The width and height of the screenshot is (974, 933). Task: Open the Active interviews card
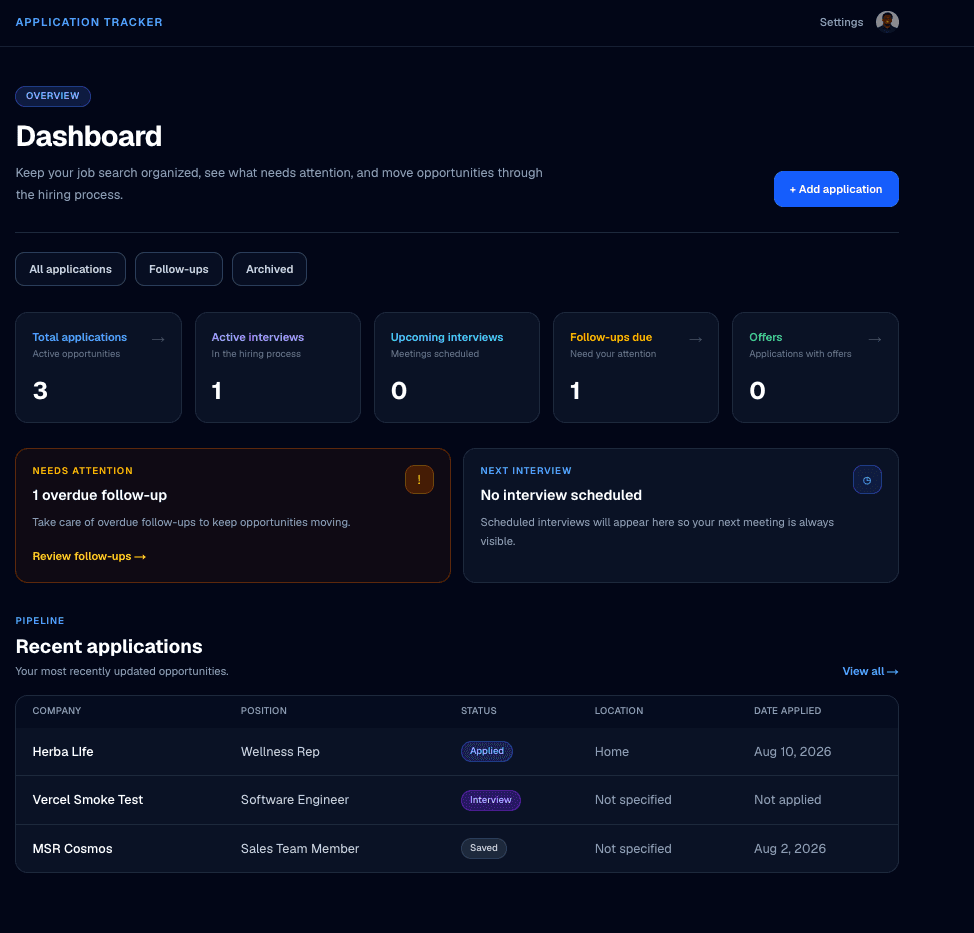click(278, 367)
